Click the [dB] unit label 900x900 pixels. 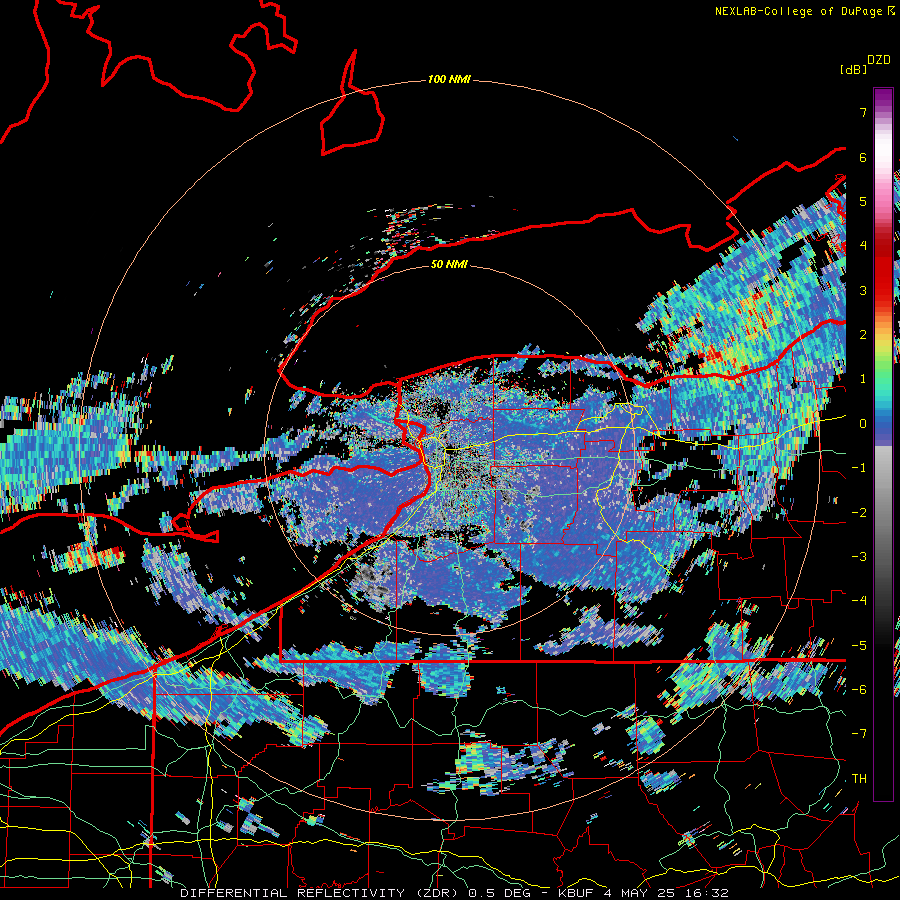click(854, 70)
